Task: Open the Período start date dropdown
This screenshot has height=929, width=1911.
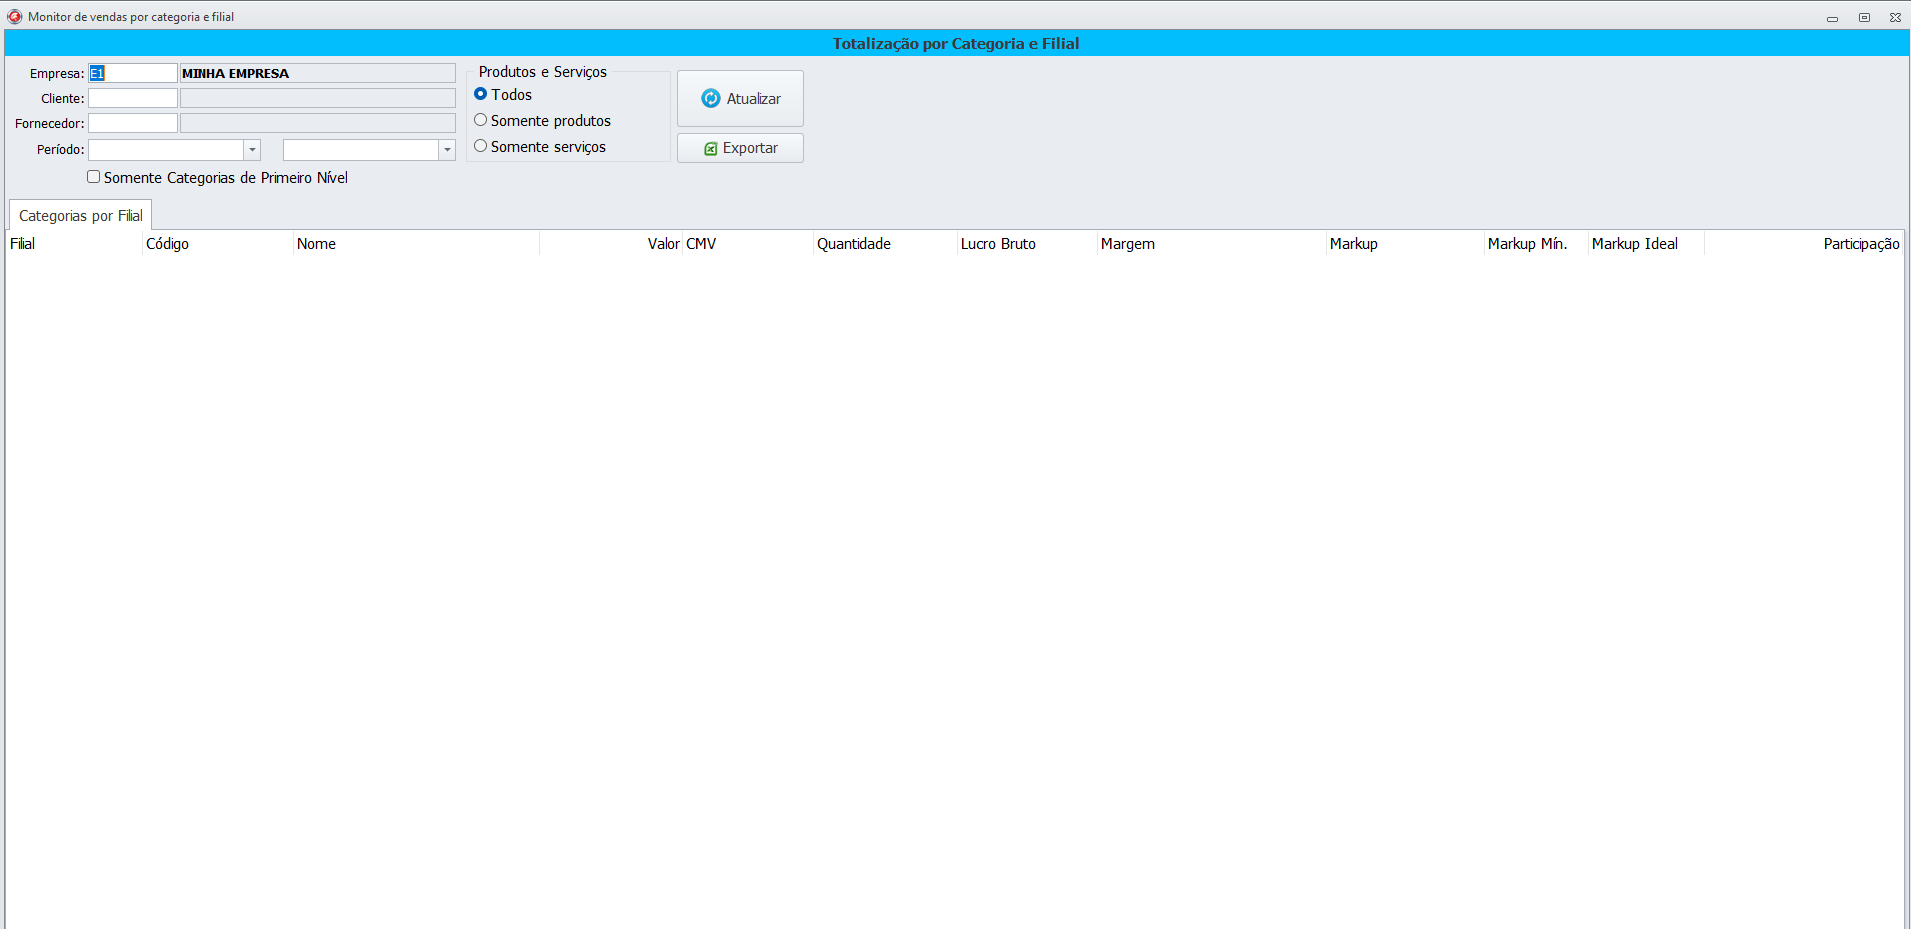Action: [x=252, y=150]
